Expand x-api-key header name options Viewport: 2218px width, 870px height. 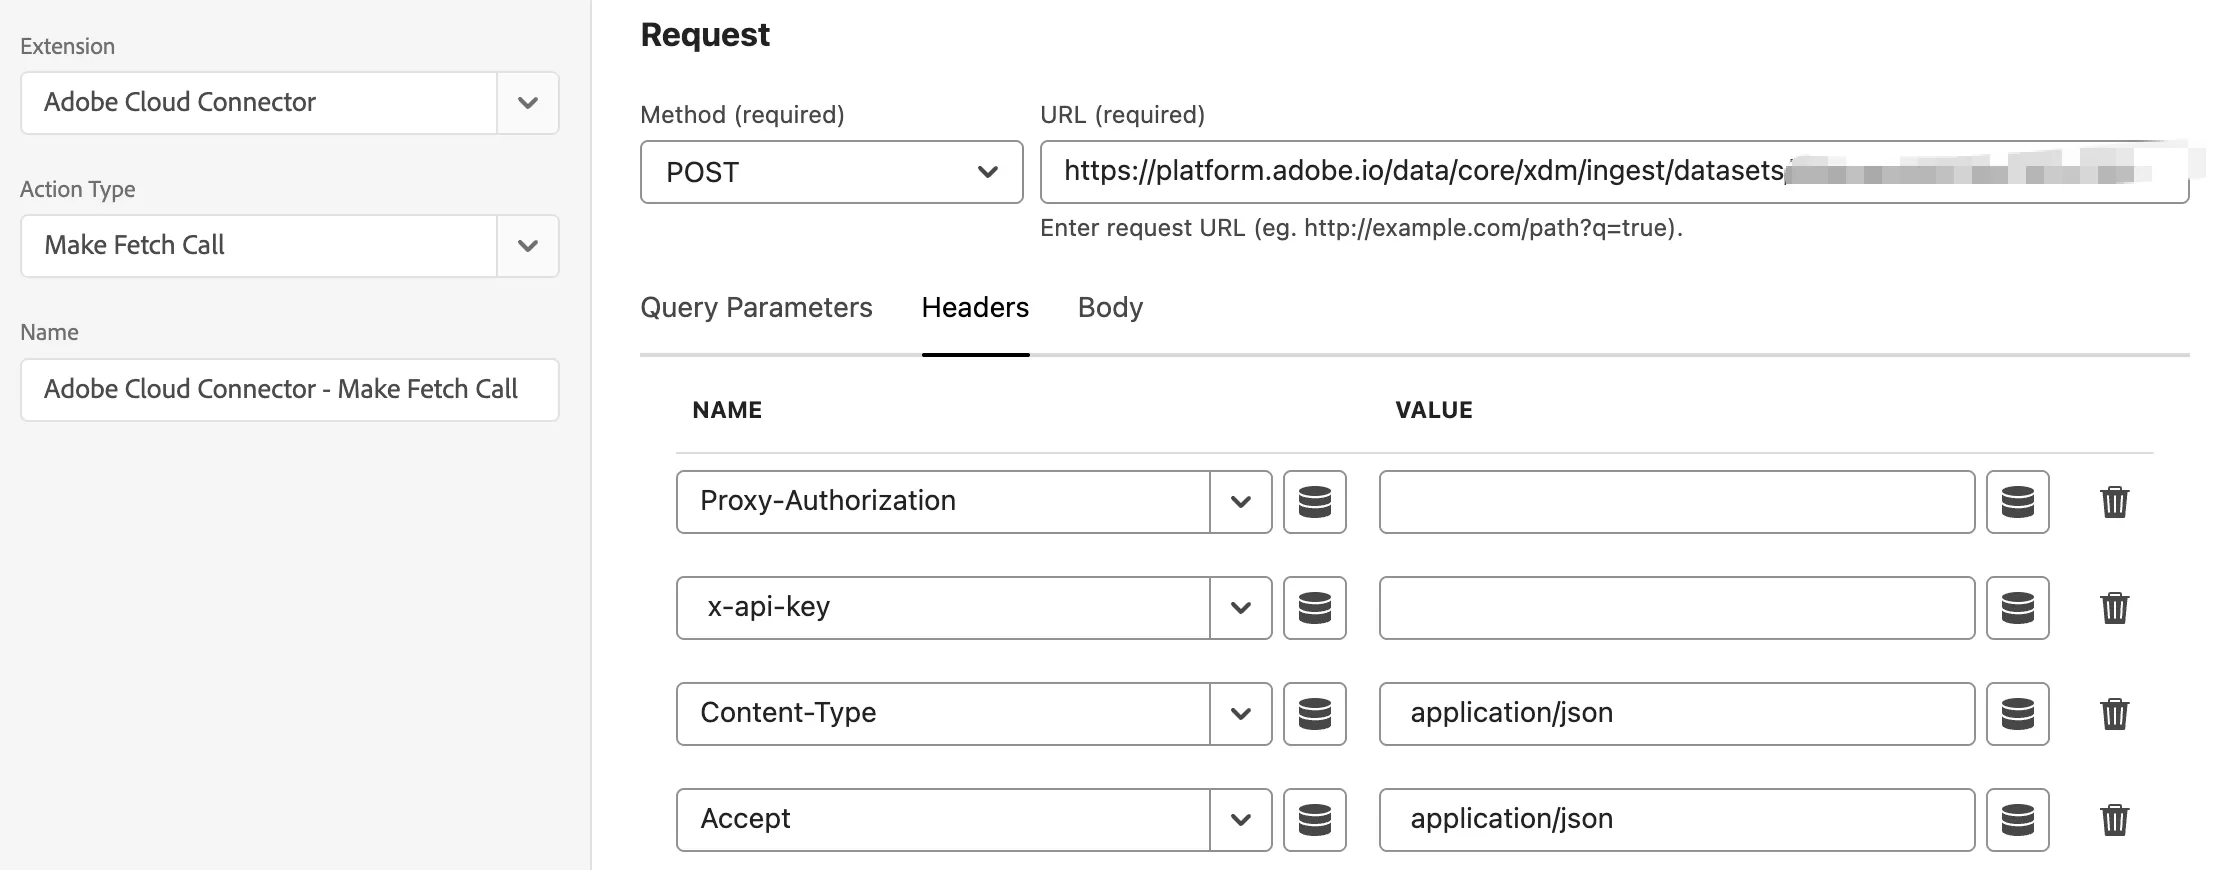[x=1240, y=608]
